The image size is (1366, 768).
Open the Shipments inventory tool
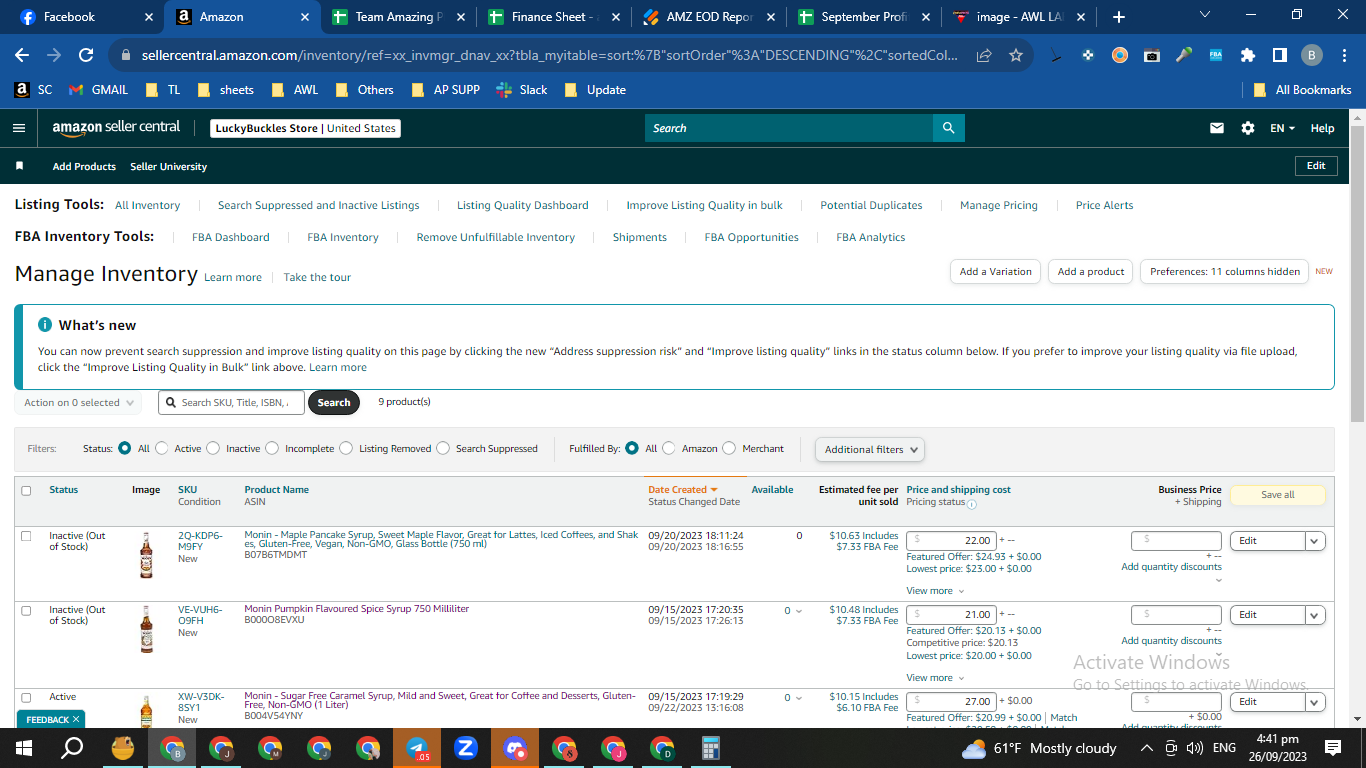pos(640,237)
